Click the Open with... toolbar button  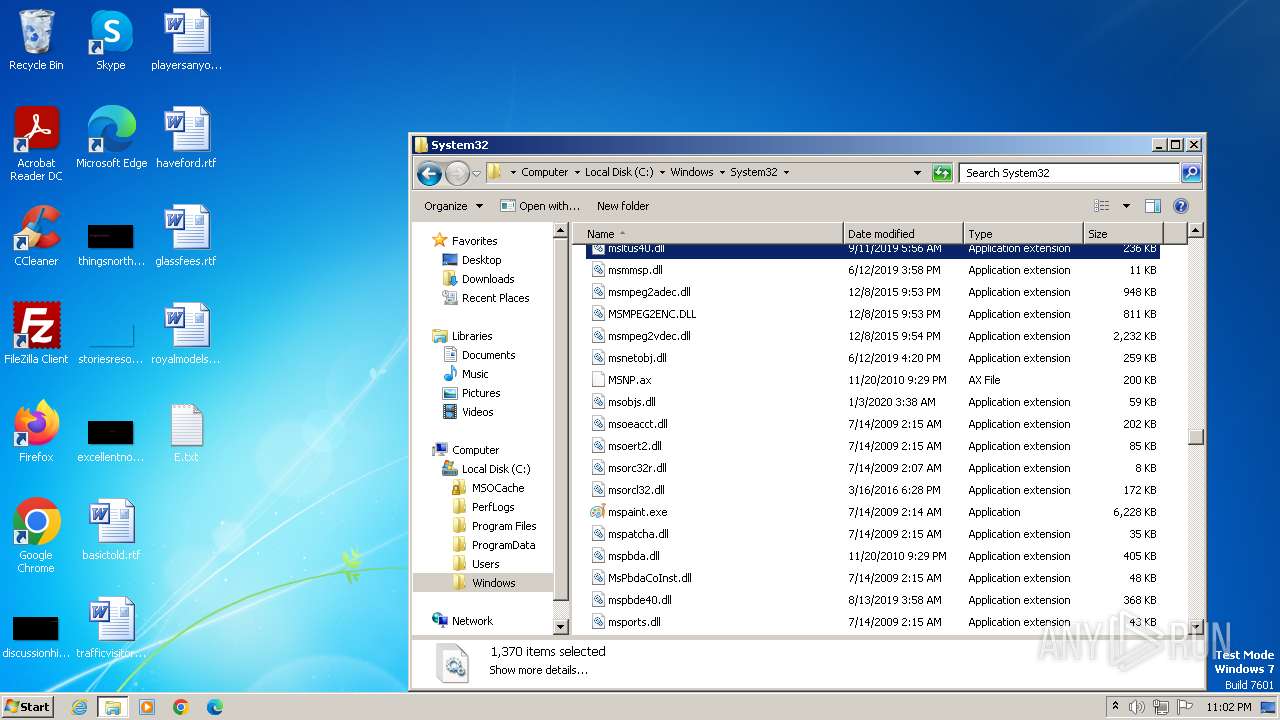tap(540, 206)
